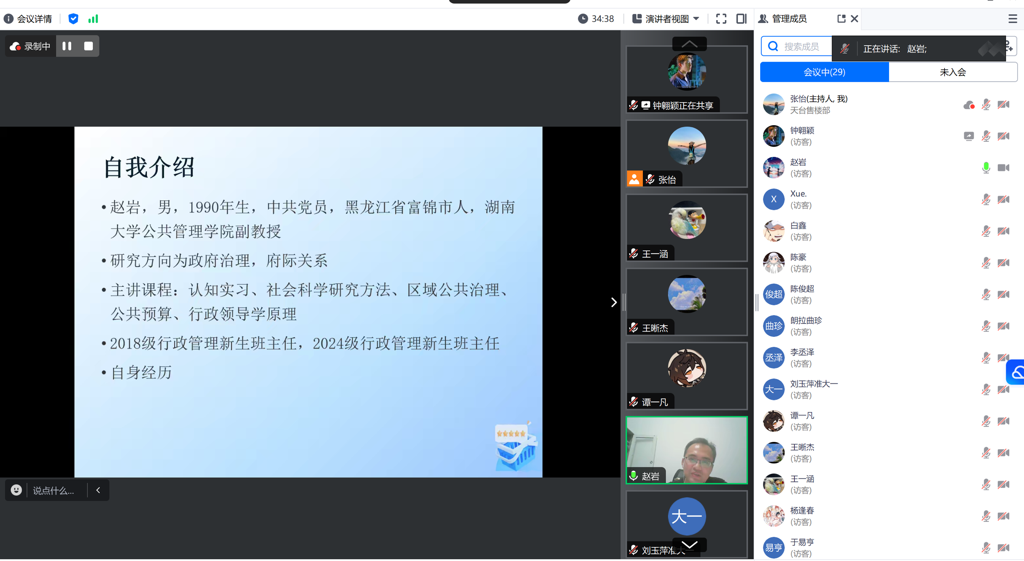Check the green network signal icon
This screenshot has width=1024, height=561.
[x=93, y=19]
